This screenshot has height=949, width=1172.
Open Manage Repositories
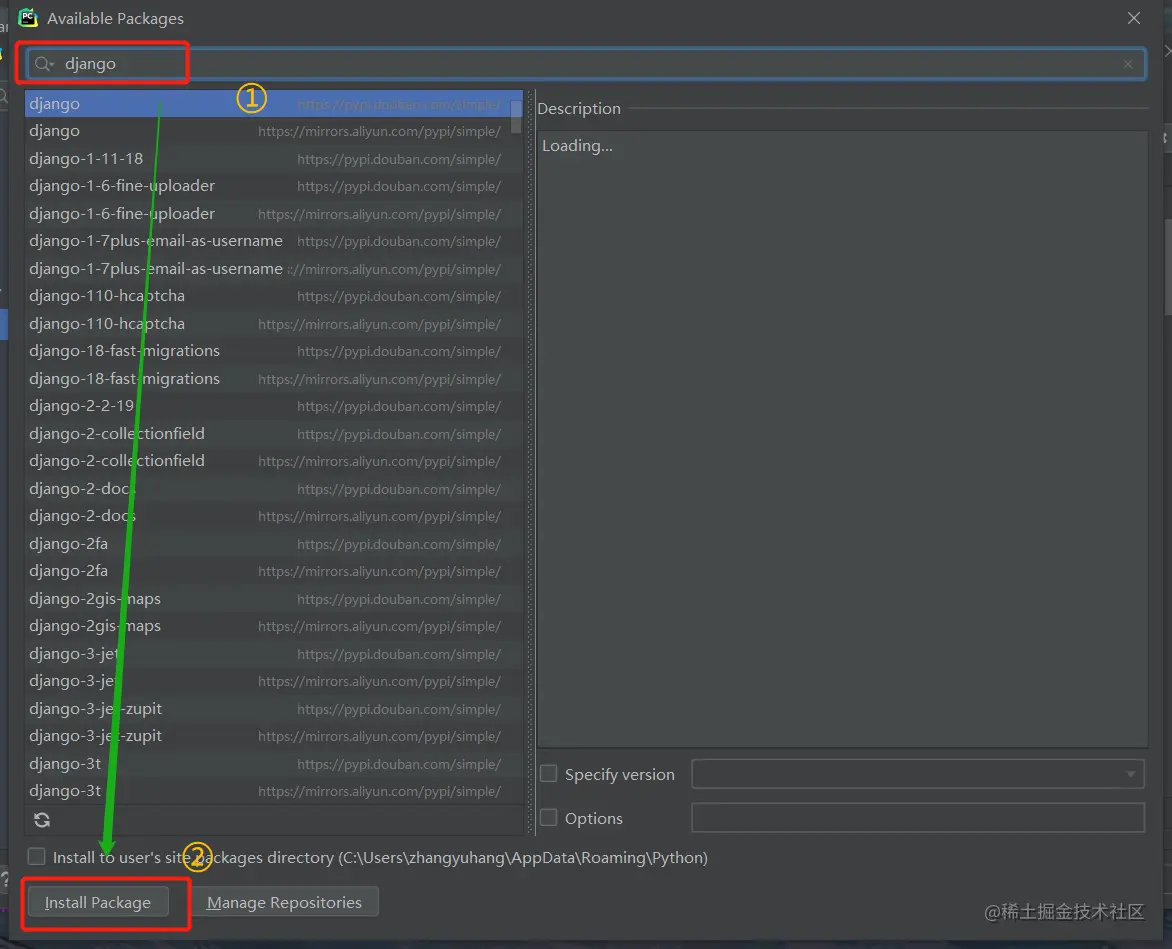[284, 903]
